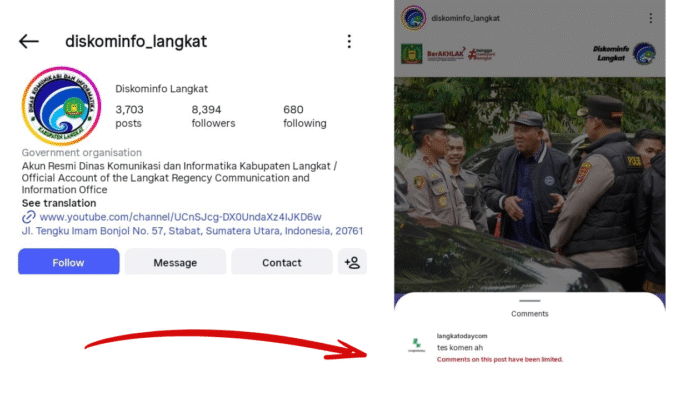Tap the Message button

[175, 262]
